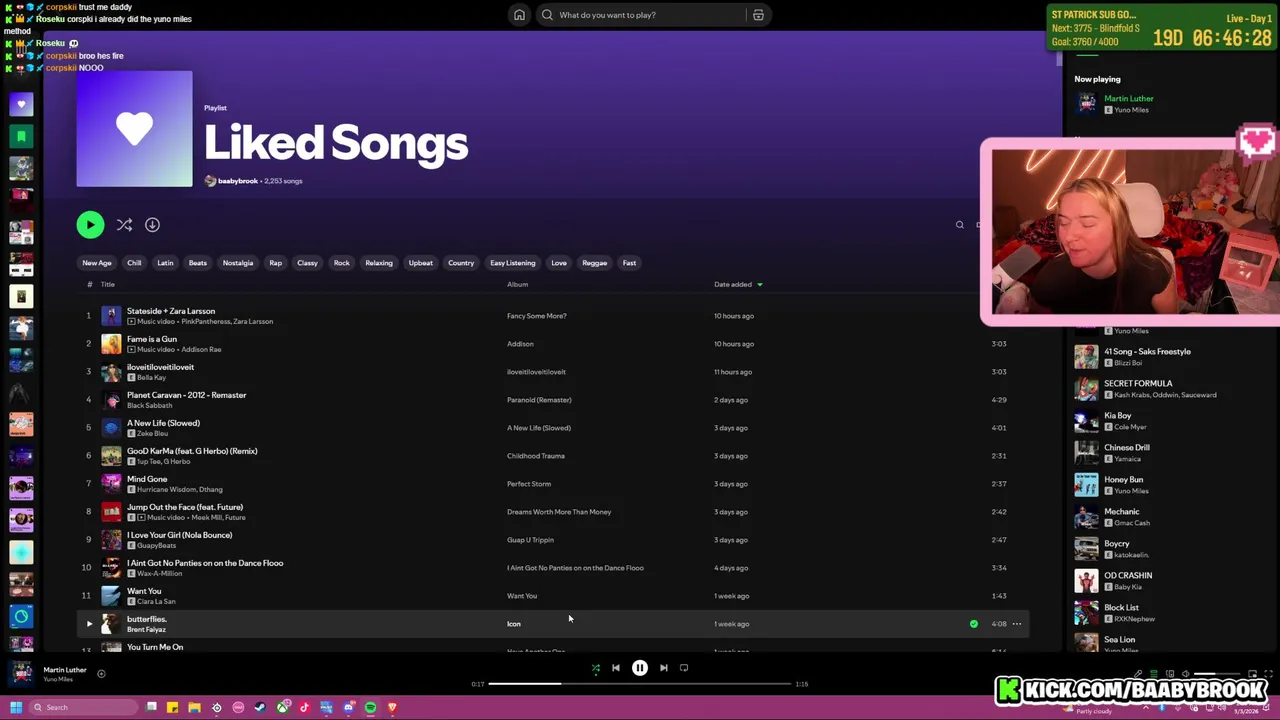Viewport: 1280px width, 720px height.
Task: Filter songs by Rock
Action: (342, 263)
